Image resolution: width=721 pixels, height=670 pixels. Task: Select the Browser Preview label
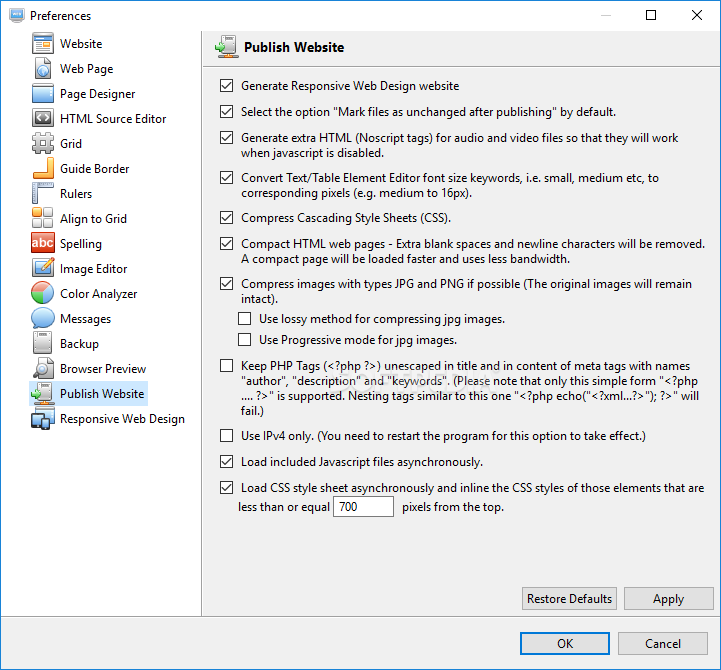[x=103, y=369]
